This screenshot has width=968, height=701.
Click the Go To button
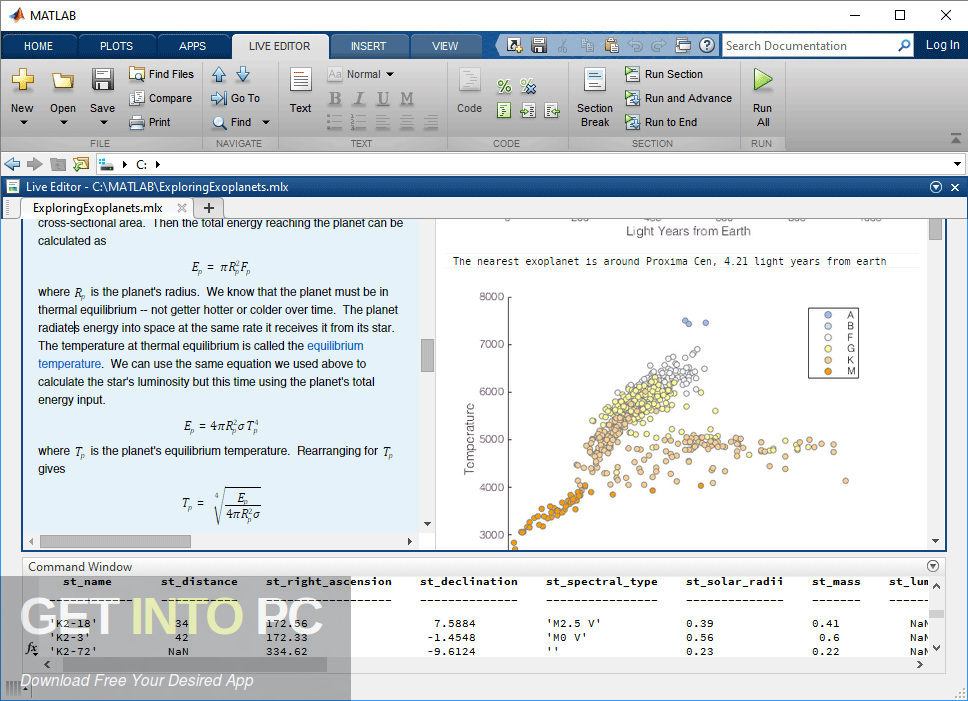235,98
